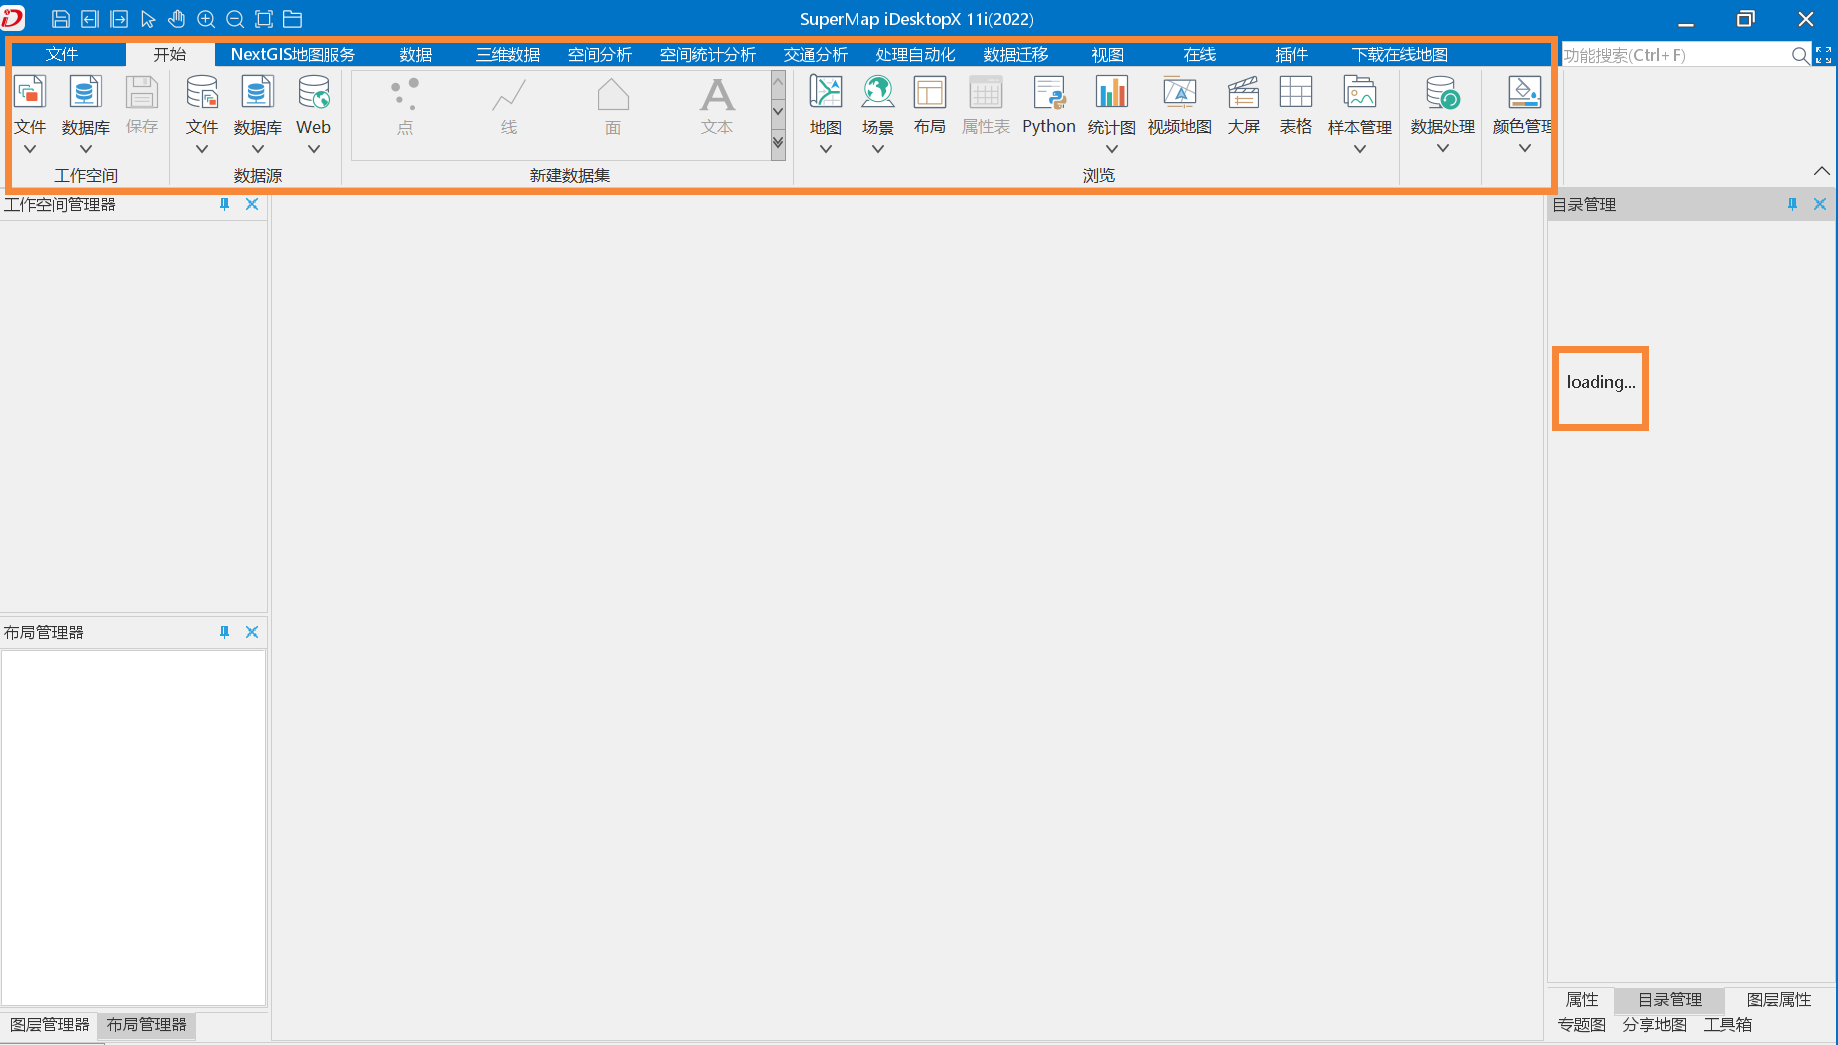Open the 视频地图 video map
Viewport: 1838px width, 1045px height.
[x=1180, y=93]
